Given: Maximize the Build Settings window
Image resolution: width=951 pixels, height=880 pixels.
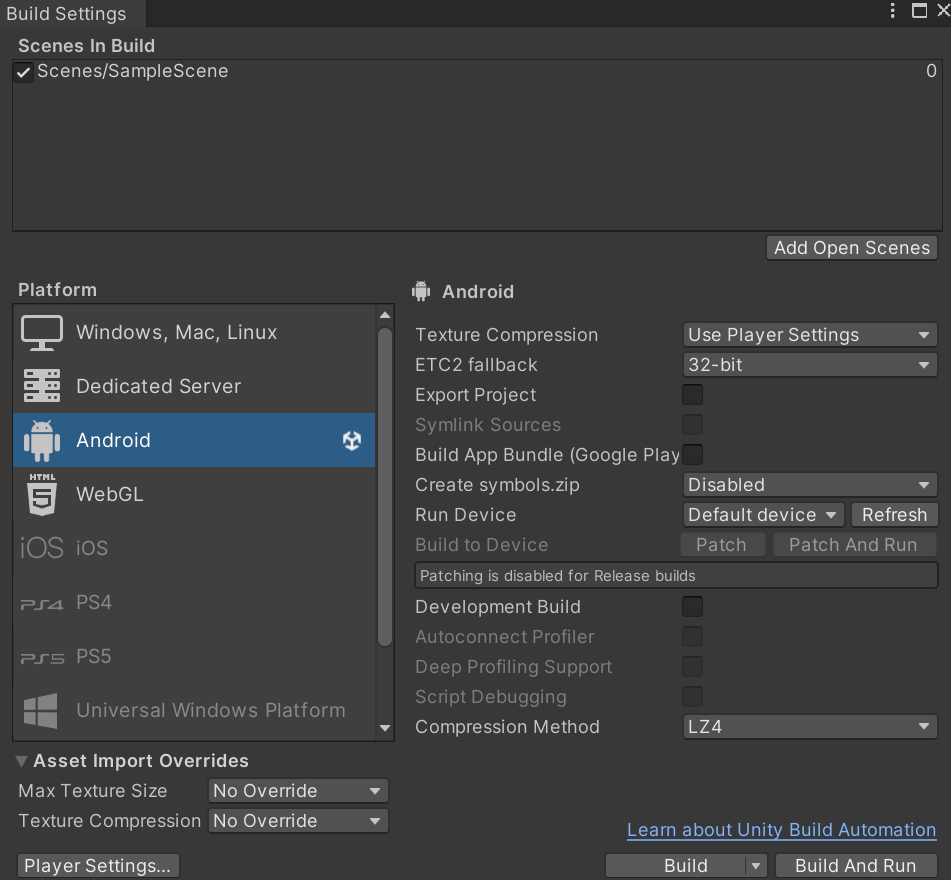Looking at the screenshot, I should pos(919,10).
